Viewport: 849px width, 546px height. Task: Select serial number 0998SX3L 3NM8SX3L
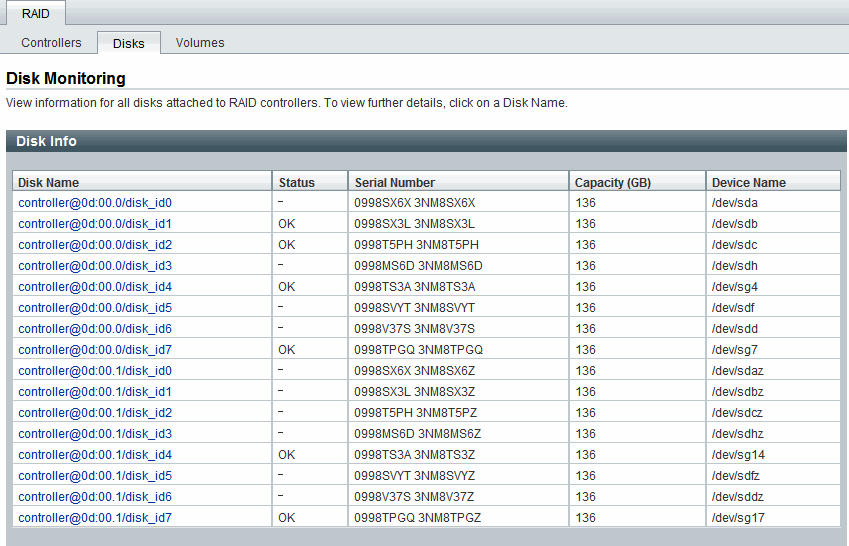point(415,224)
